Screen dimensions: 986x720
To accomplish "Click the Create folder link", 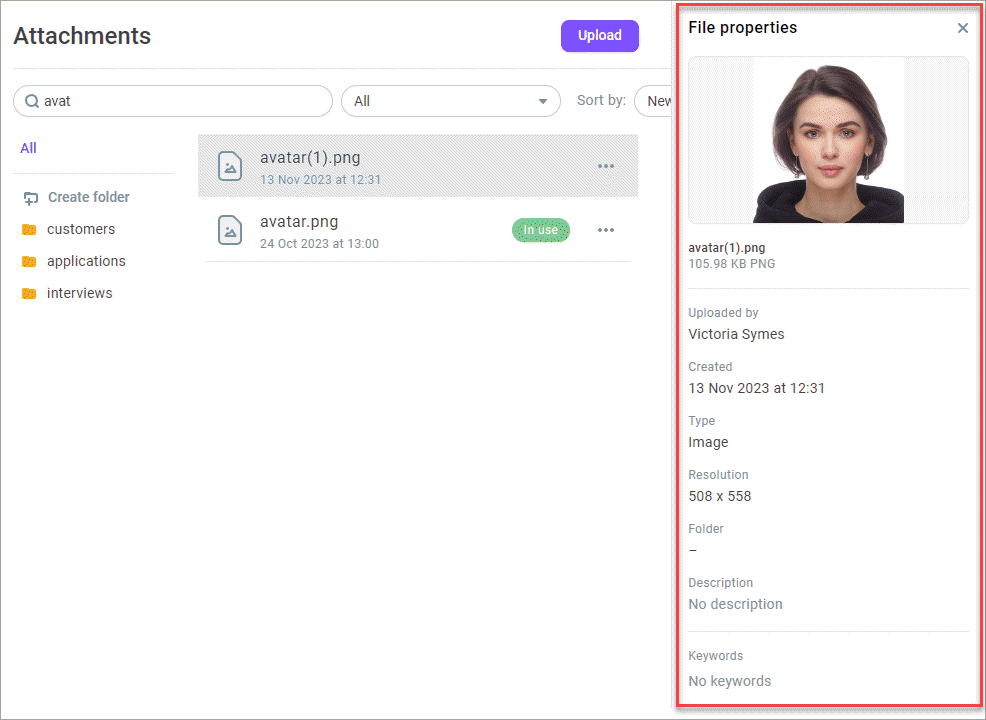I will [89, 197].
